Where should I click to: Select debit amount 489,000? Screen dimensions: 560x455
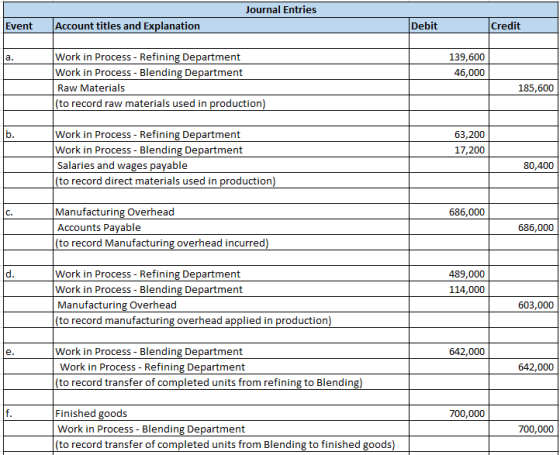(449, 274)
